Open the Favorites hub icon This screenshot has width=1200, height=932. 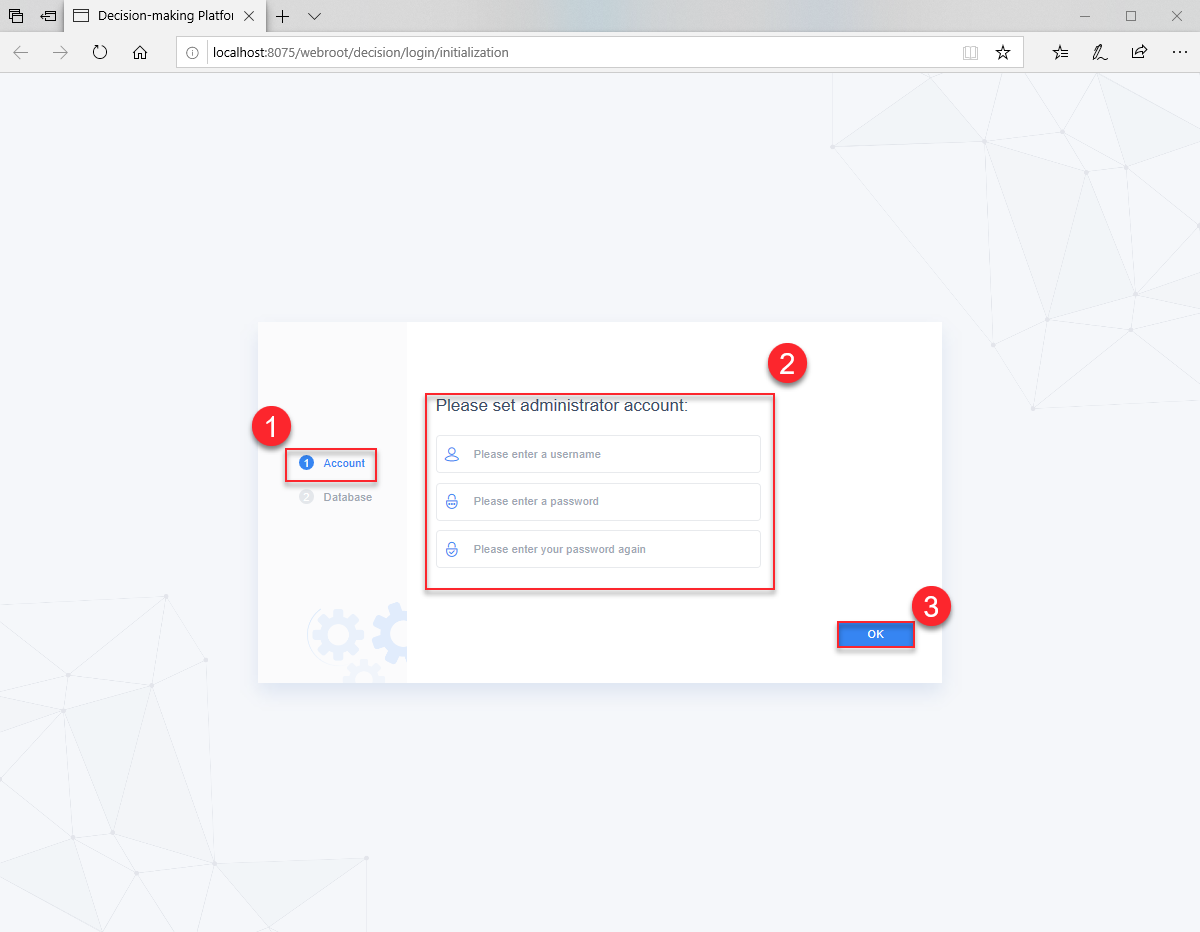[1059, 52]
